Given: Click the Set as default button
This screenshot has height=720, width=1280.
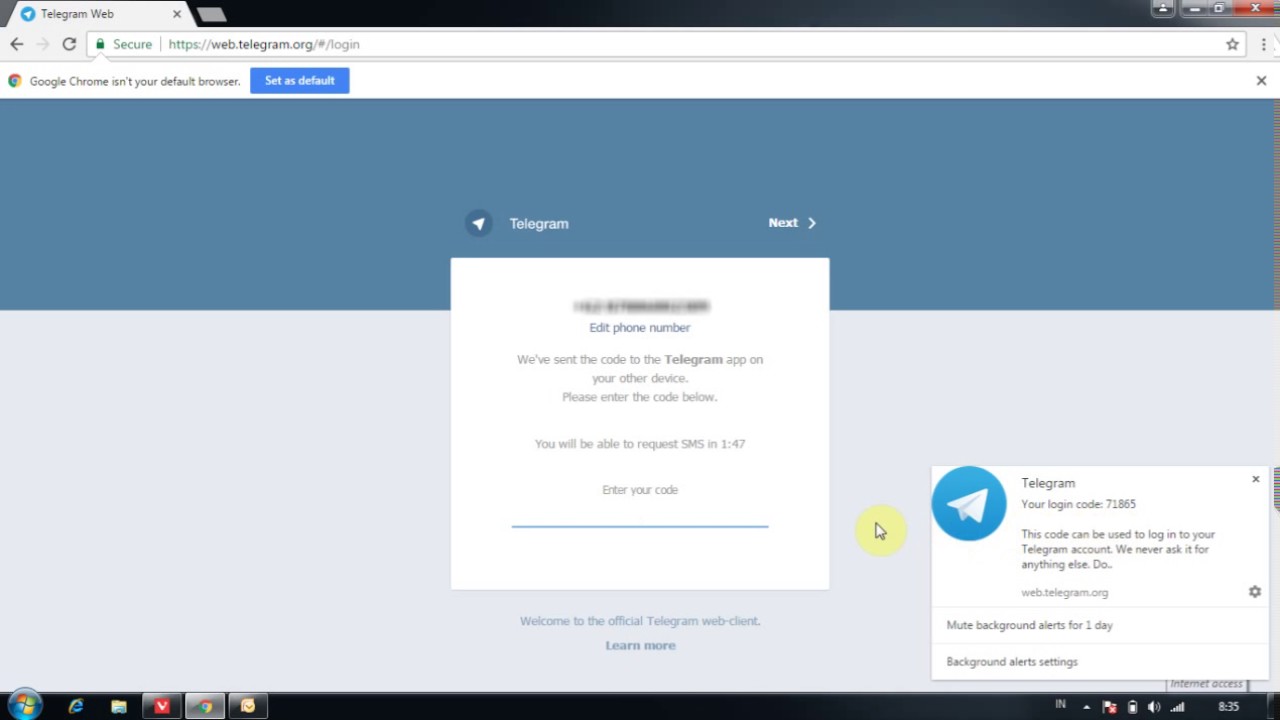Looking at the screenshot, I should point(299,81).
